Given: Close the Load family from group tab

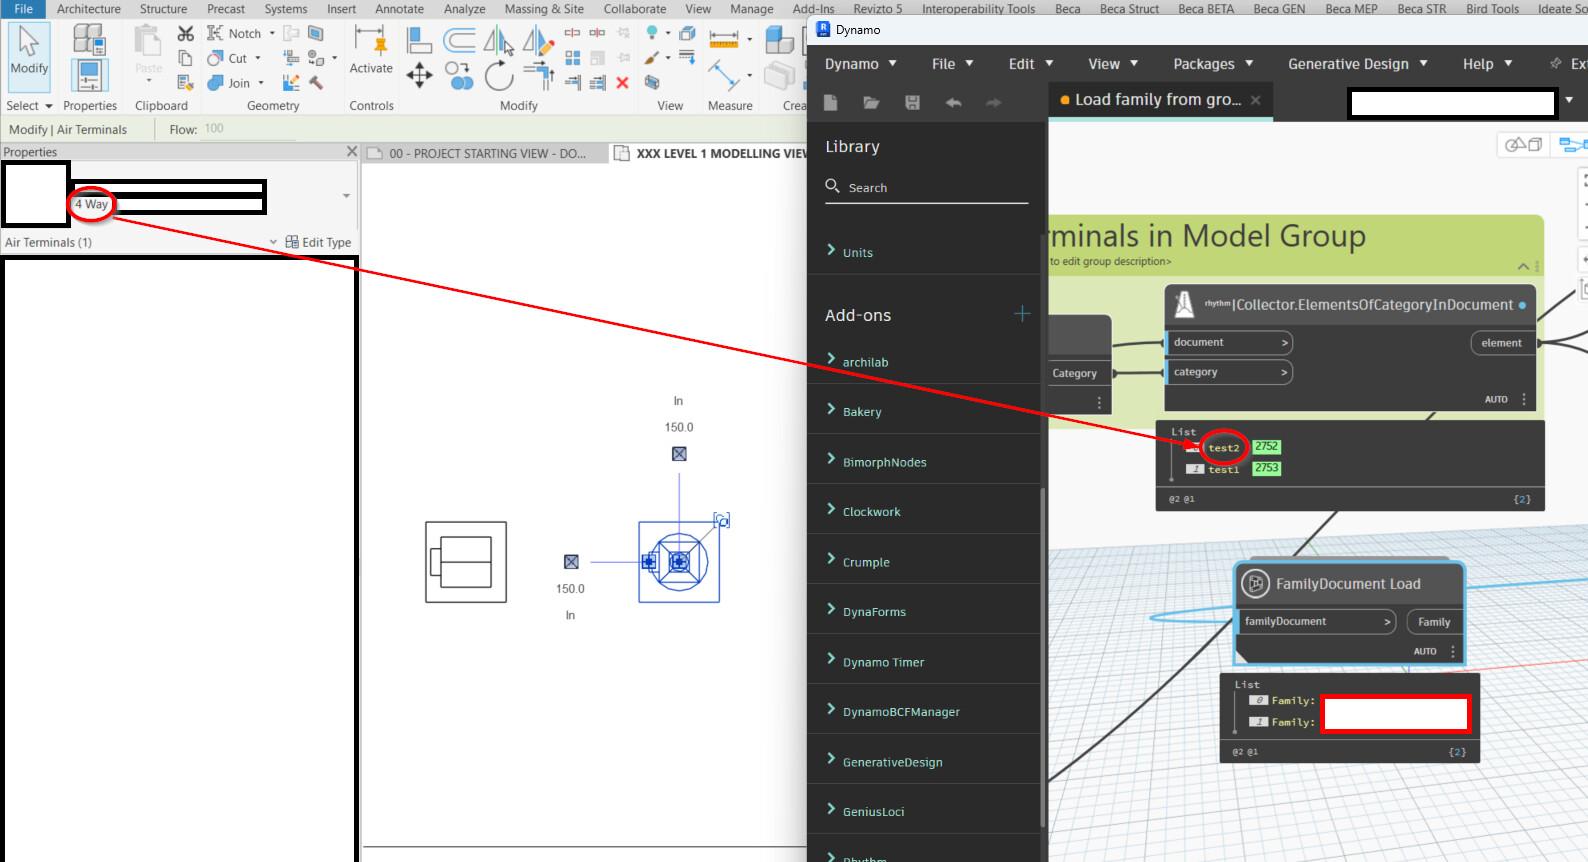Looking at the screenshot, I should (x=1255, y=100).
